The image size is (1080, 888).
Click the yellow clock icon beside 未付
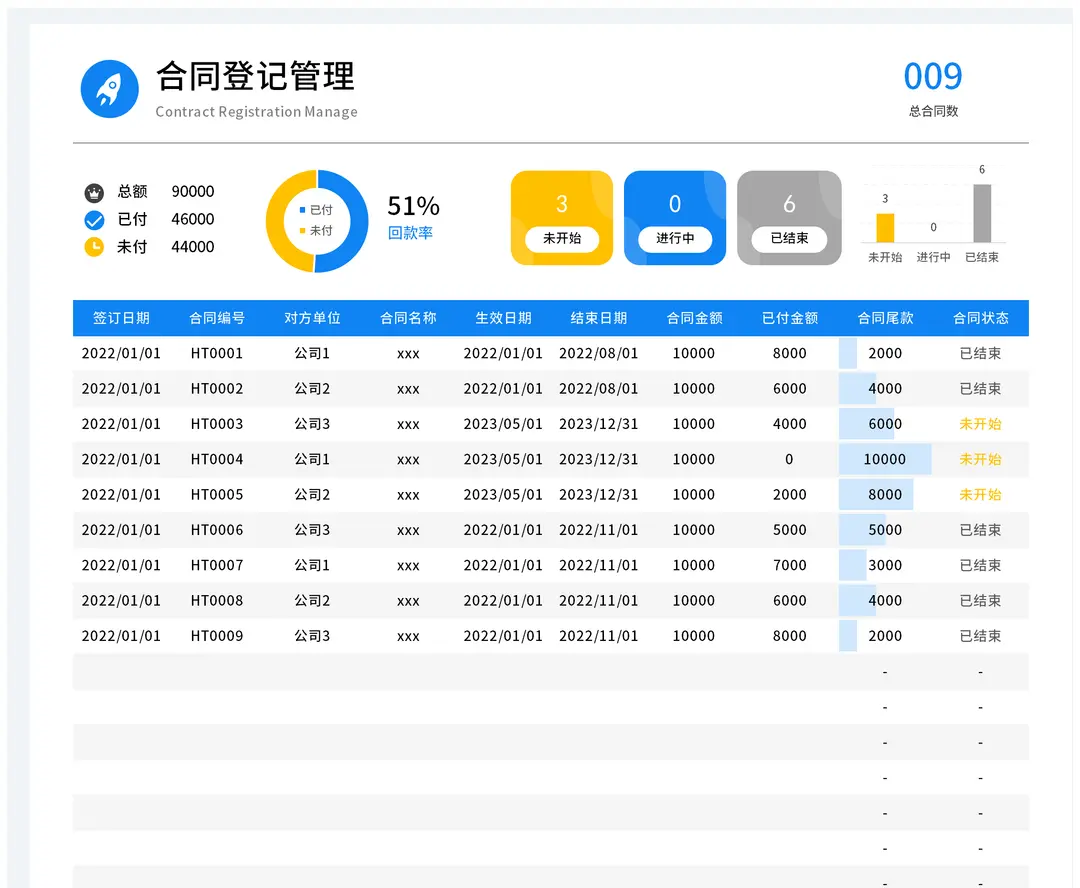tap(94, 247)
